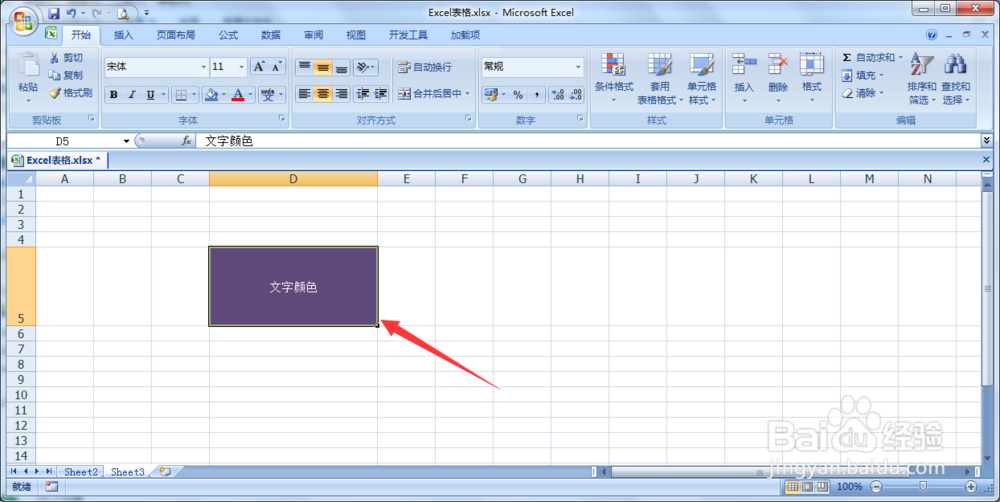
Task: Click the fx insert function button
Action: pyautogui.click(x=186, y=141)
